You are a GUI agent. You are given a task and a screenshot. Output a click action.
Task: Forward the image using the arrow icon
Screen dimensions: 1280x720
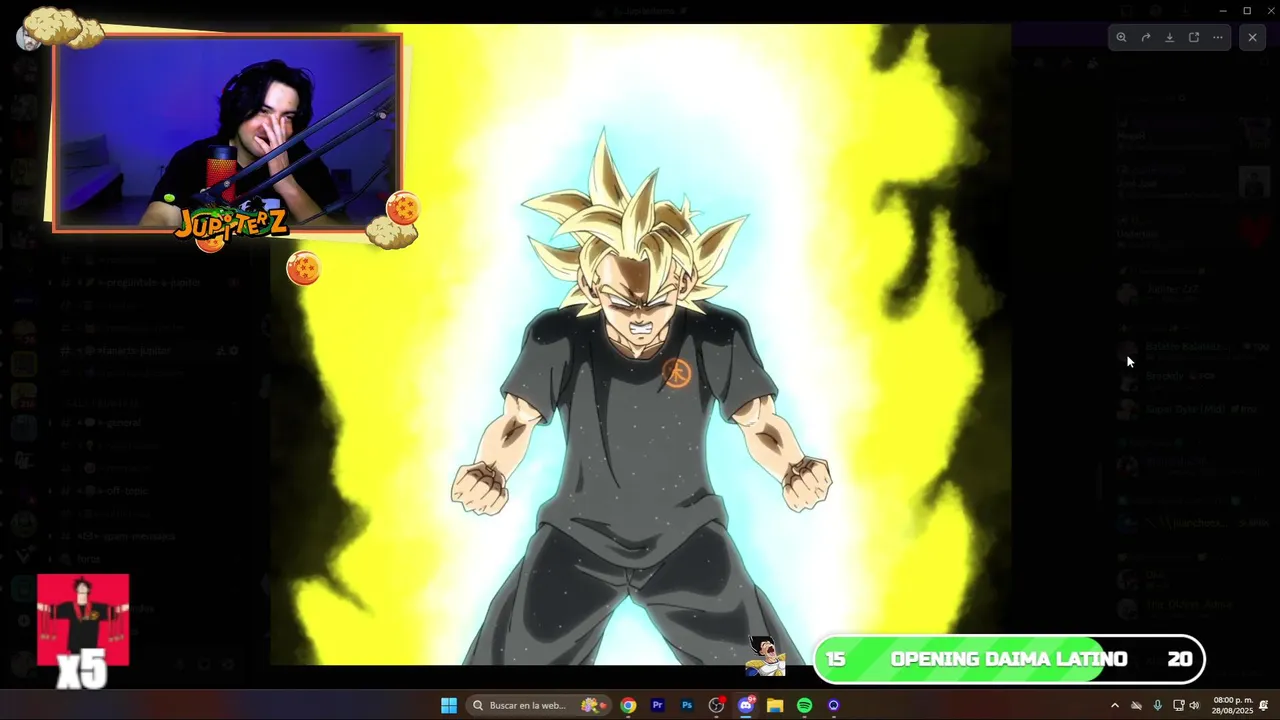1145,37
